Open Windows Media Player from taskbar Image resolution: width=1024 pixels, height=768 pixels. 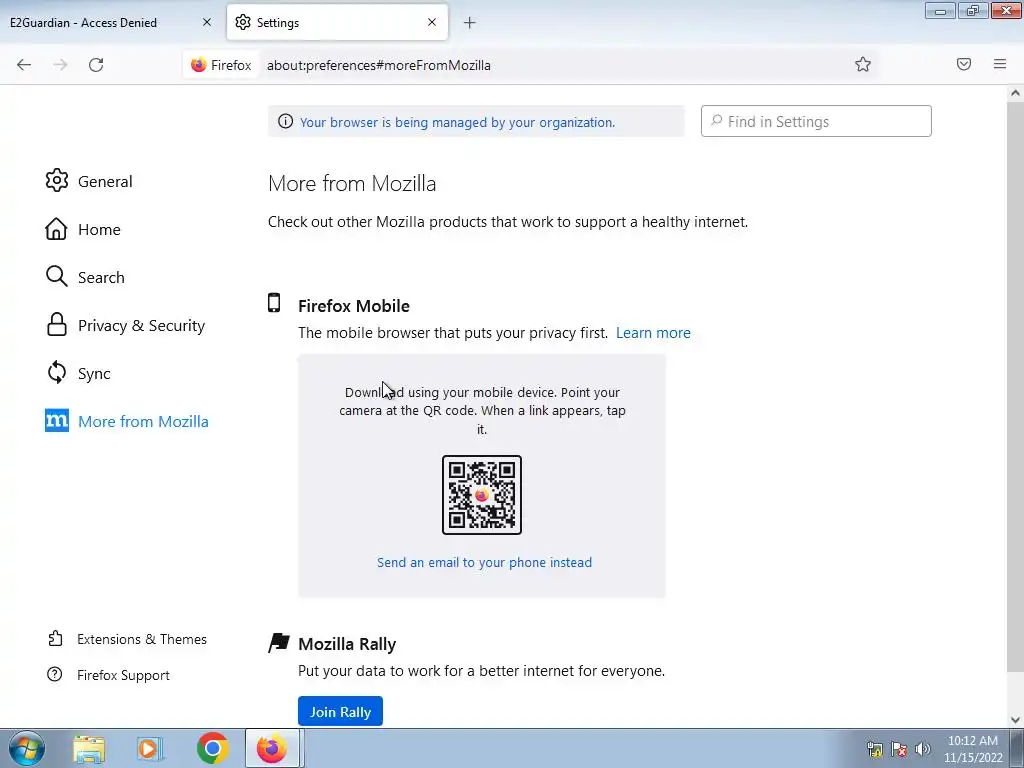pyautogui.click(x=150, y=748)
